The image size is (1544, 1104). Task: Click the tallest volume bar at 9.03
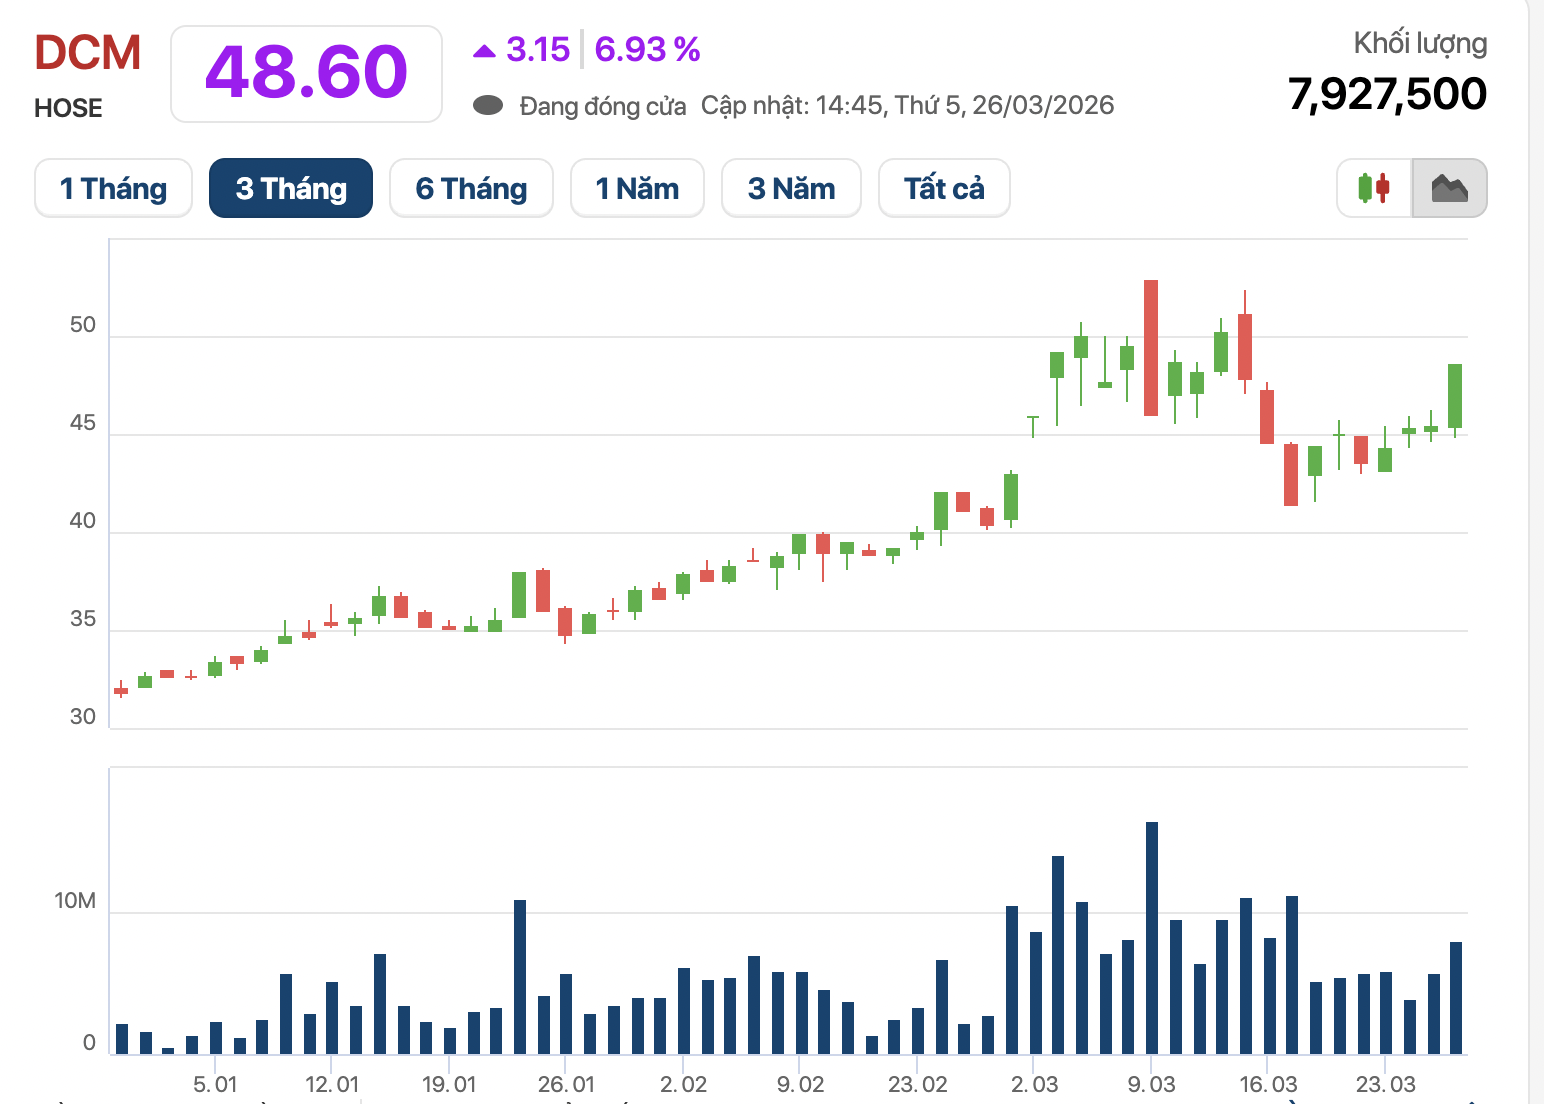1152,937
